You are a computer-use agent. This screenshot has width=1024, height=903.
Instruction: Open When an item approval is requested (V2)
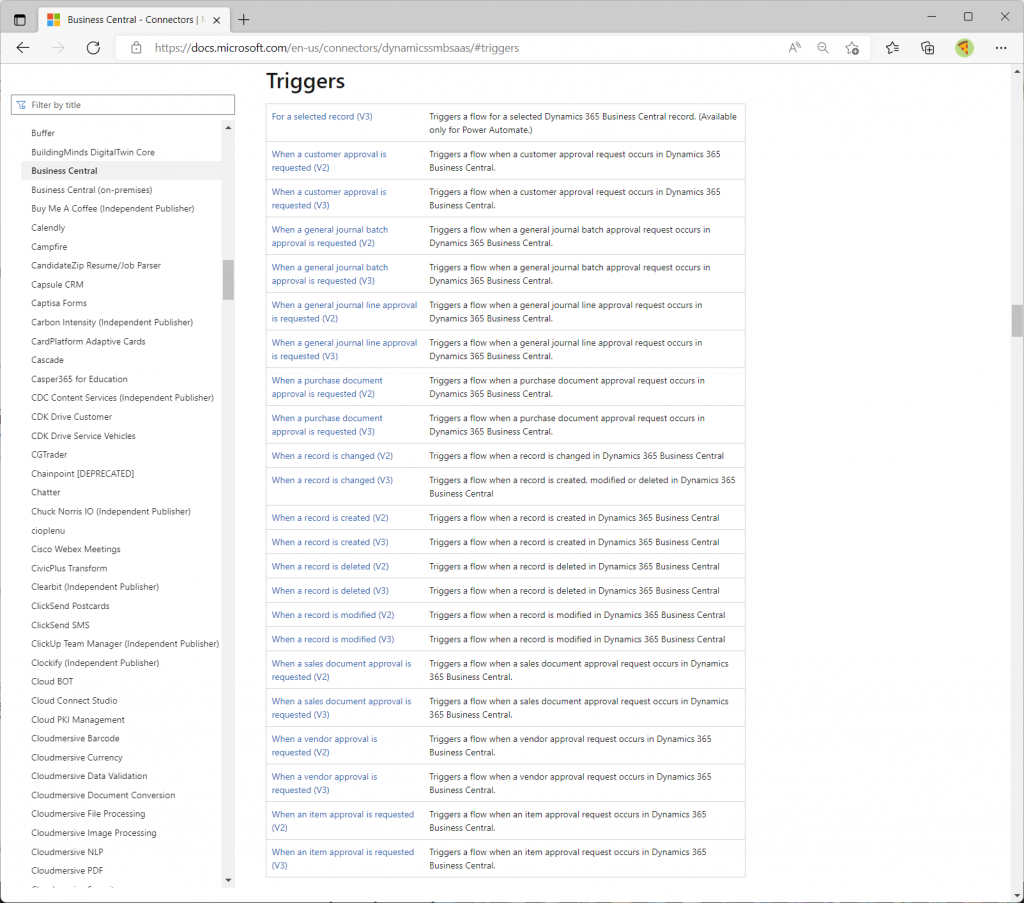pos(343,821)
